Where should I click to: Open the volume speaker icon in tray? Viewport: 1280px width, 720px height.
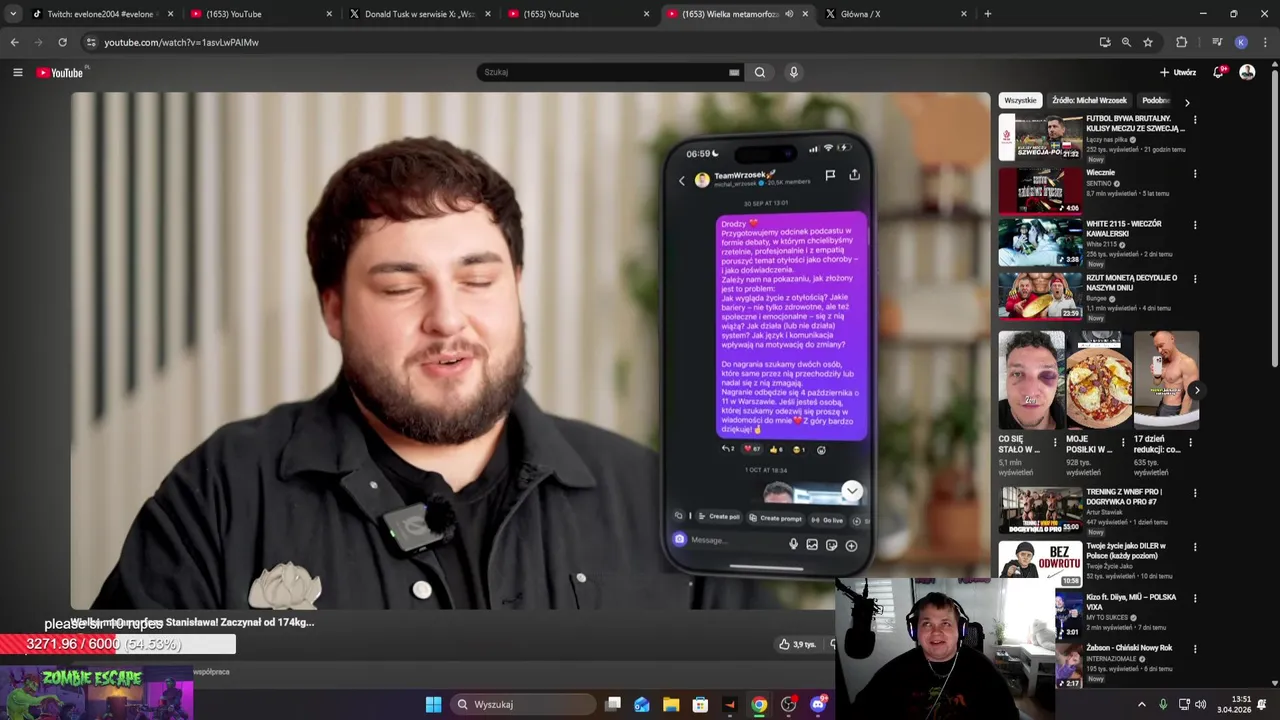(x=1200, y=704)
